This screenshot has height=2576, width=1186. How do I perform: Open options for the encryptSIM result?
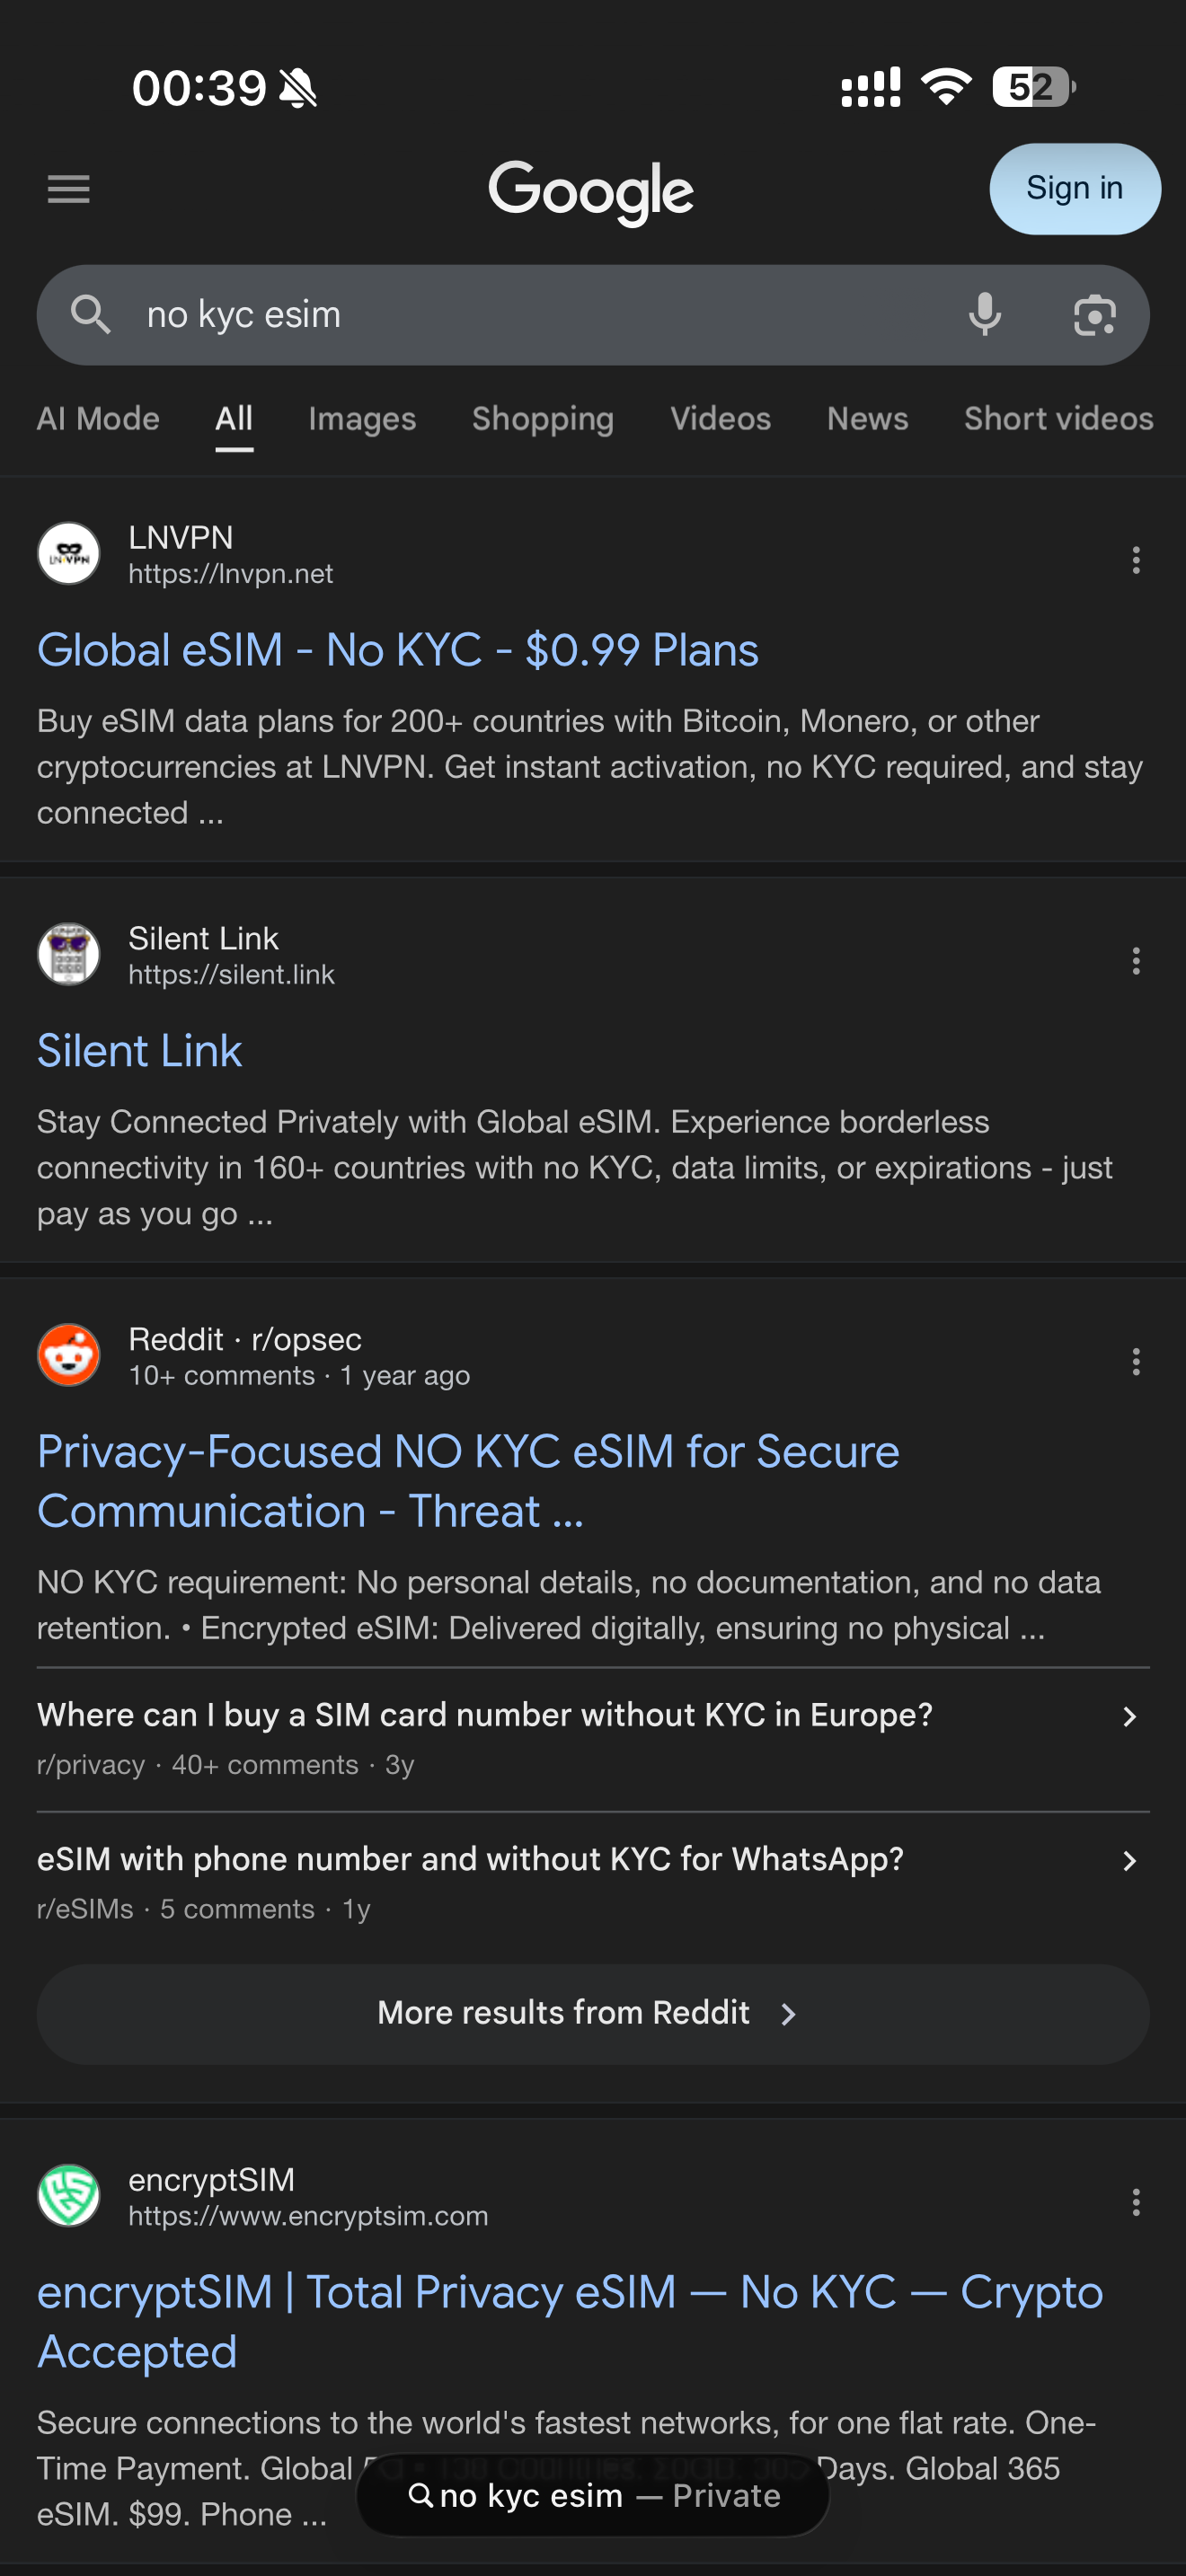pyautogui.click(x=1135, y=2202)
